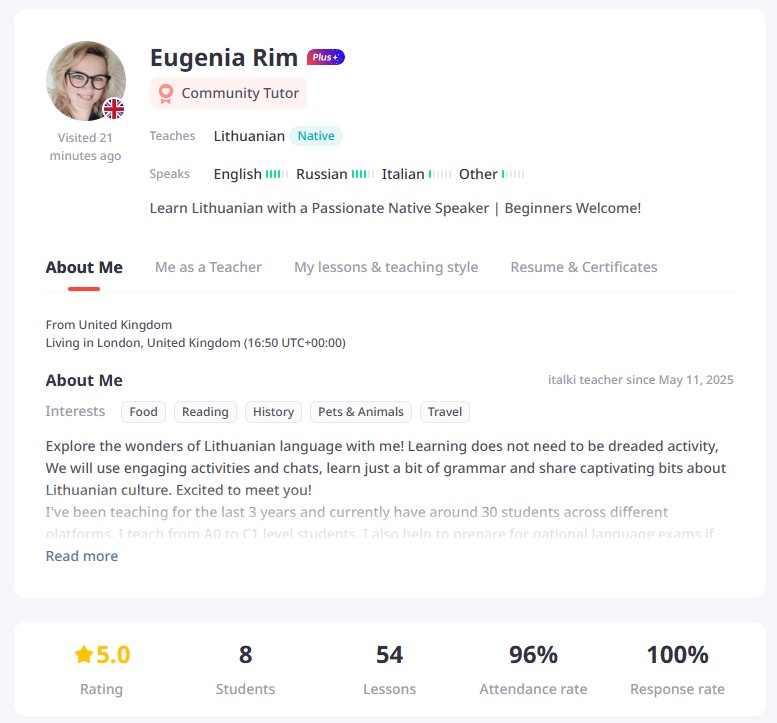
Task: Open My lessons & teaching style tab
Action: coord(386,267)
